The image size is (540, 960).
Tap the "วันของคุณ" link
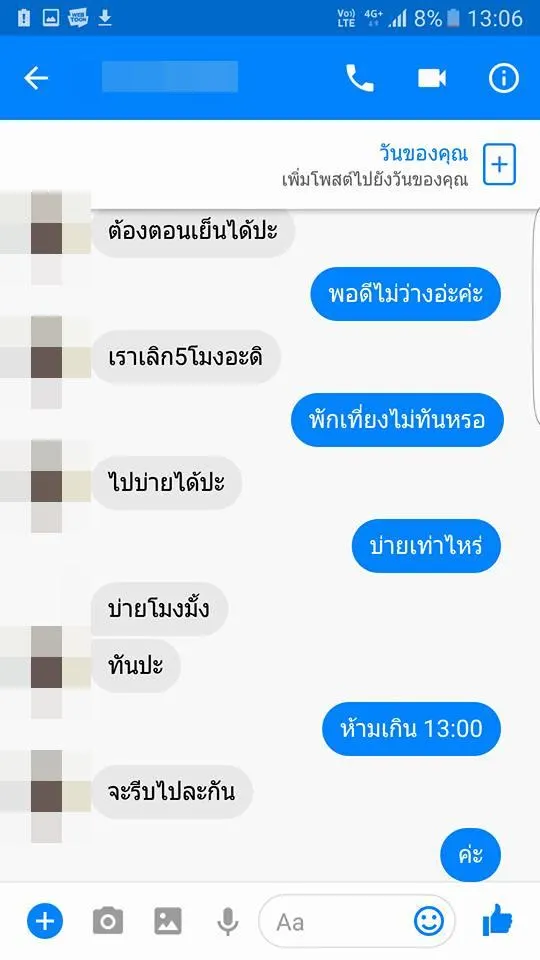click(423, 153)
